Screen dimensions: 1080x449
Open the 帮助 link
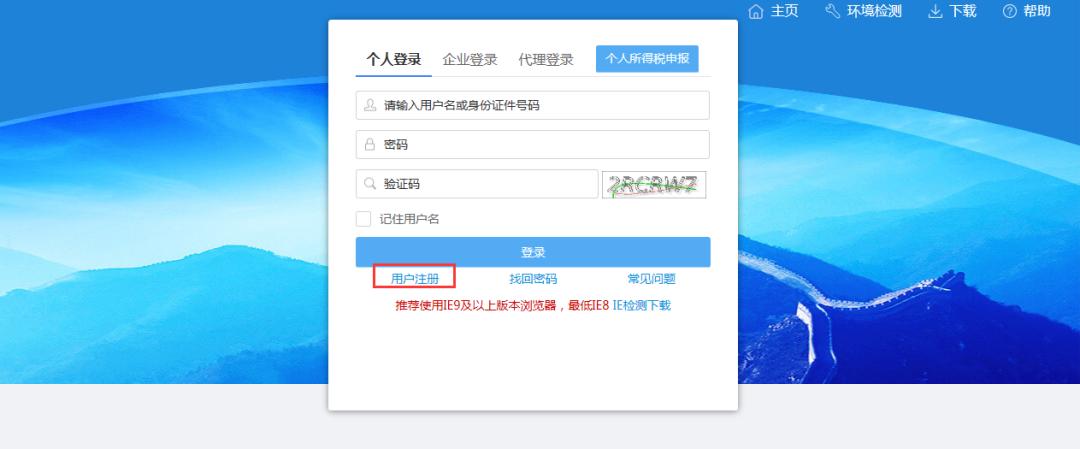point(1037,12)
